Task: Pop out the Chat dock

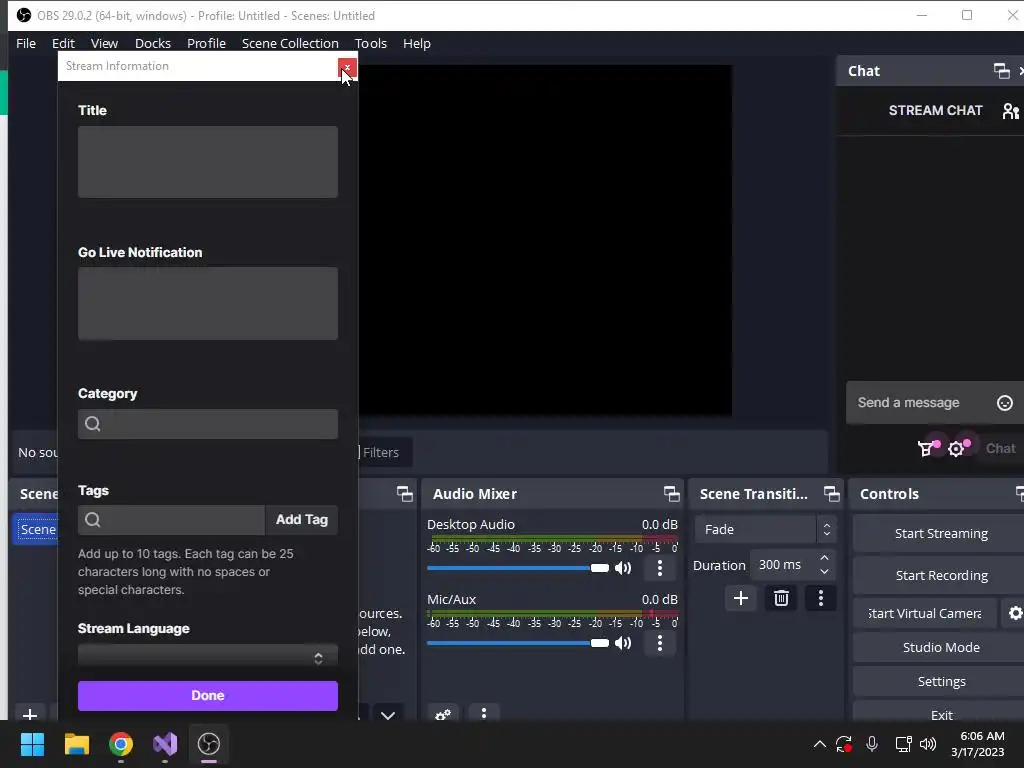Action: pyautogui.click(x=1001, y=71)
